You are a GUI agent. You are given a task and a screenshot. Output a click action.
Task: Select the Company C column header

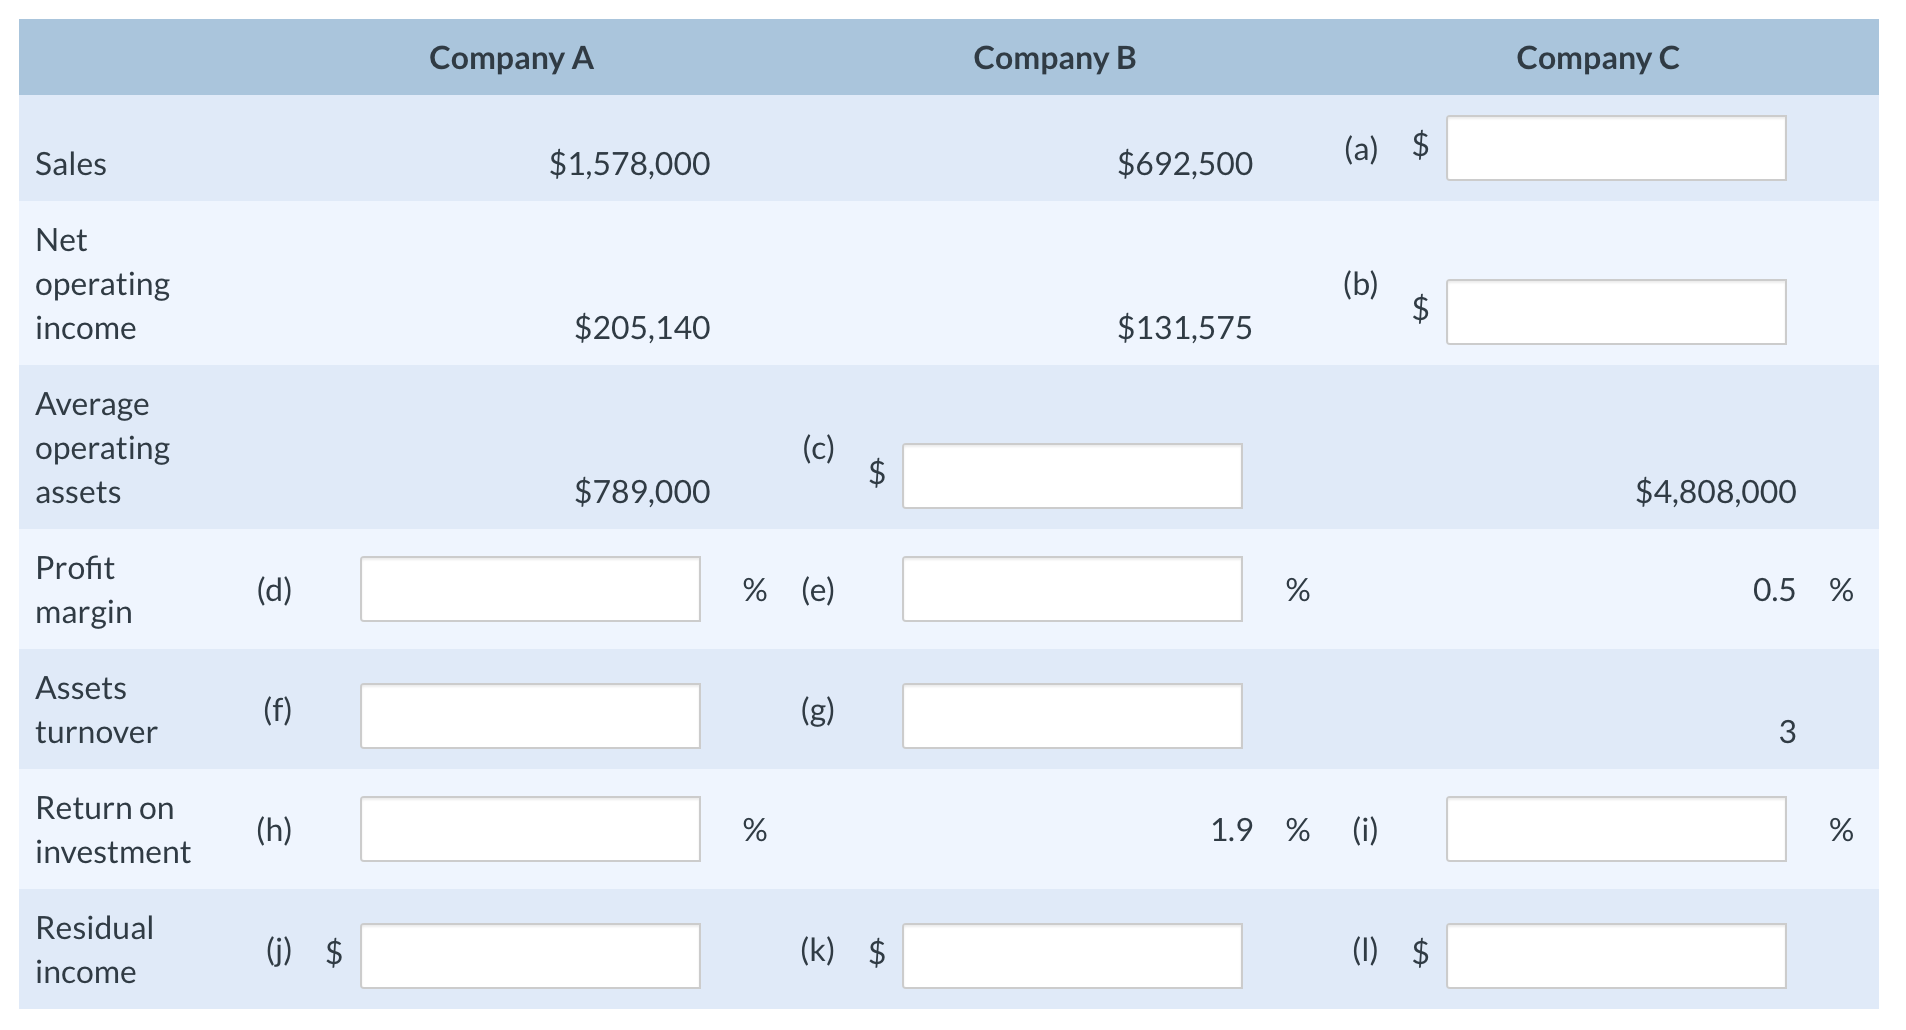click(x=1596, y=57)
